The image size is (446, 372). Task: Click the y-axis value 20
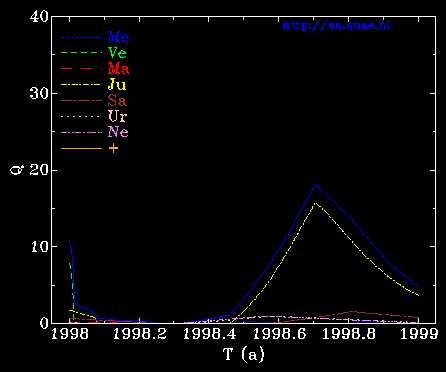[x=39, y=170]
